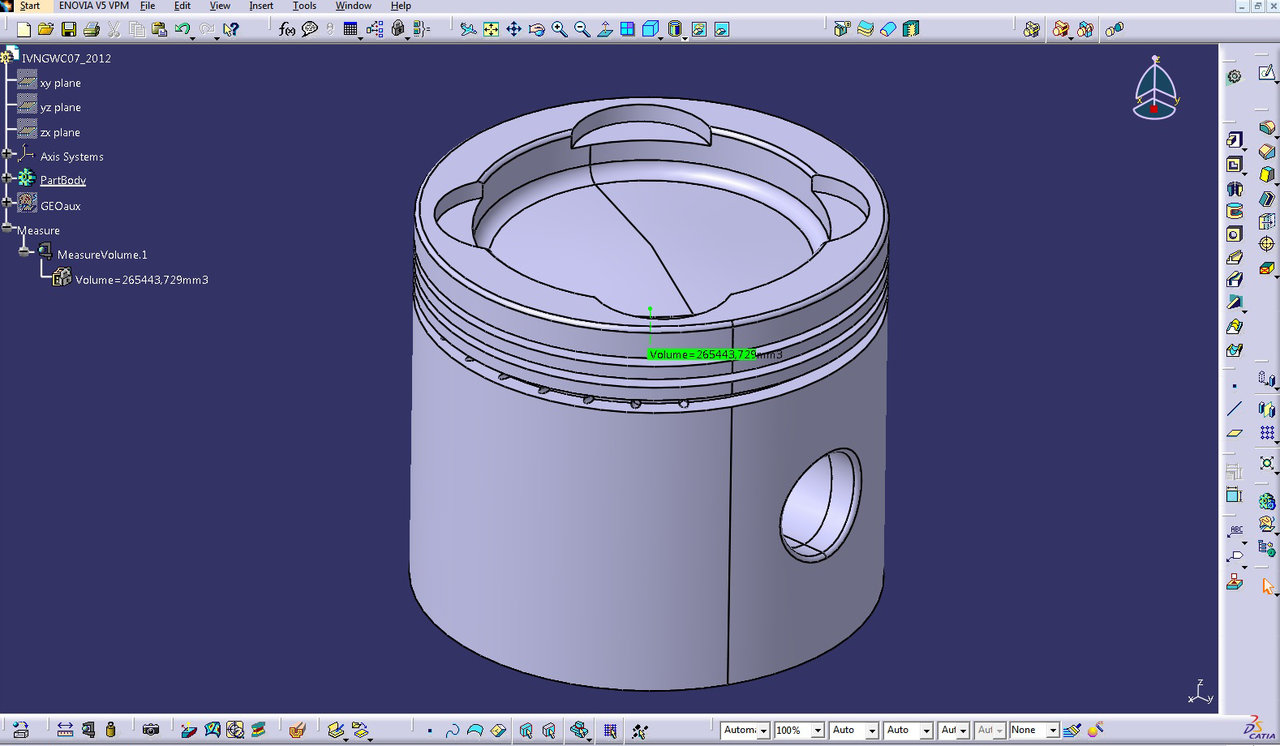Select the Pocket tool
Viewport: 1280px width, 746px height.
(x=1235, y=164)
